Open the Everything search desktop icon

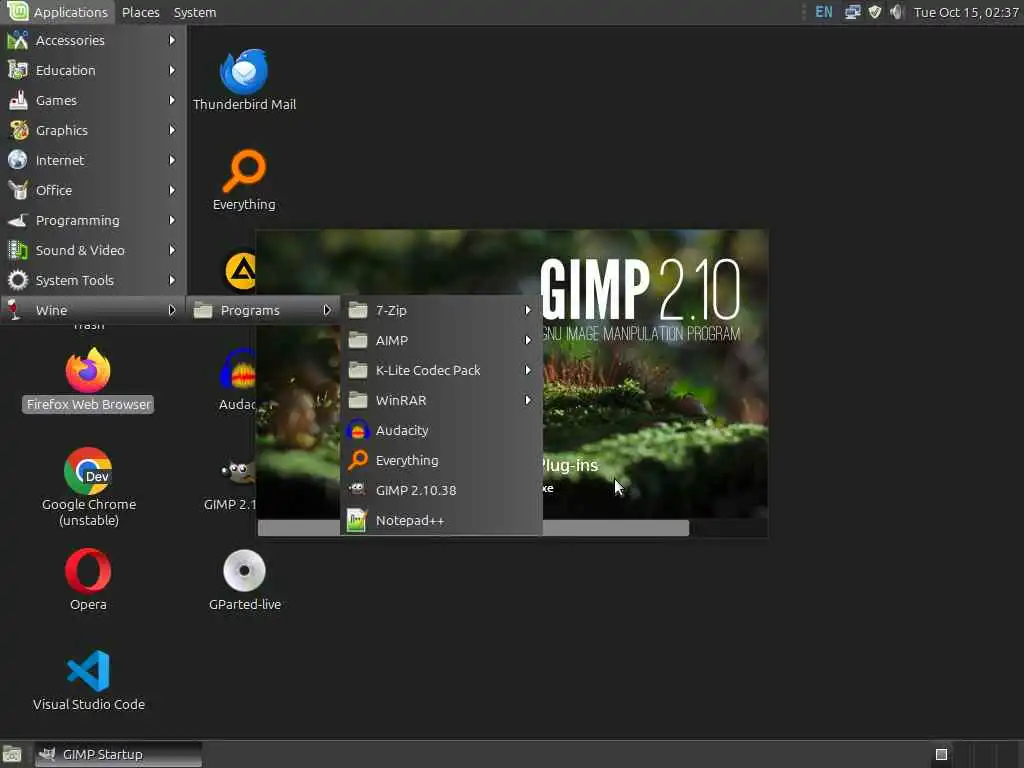point(244,180)
